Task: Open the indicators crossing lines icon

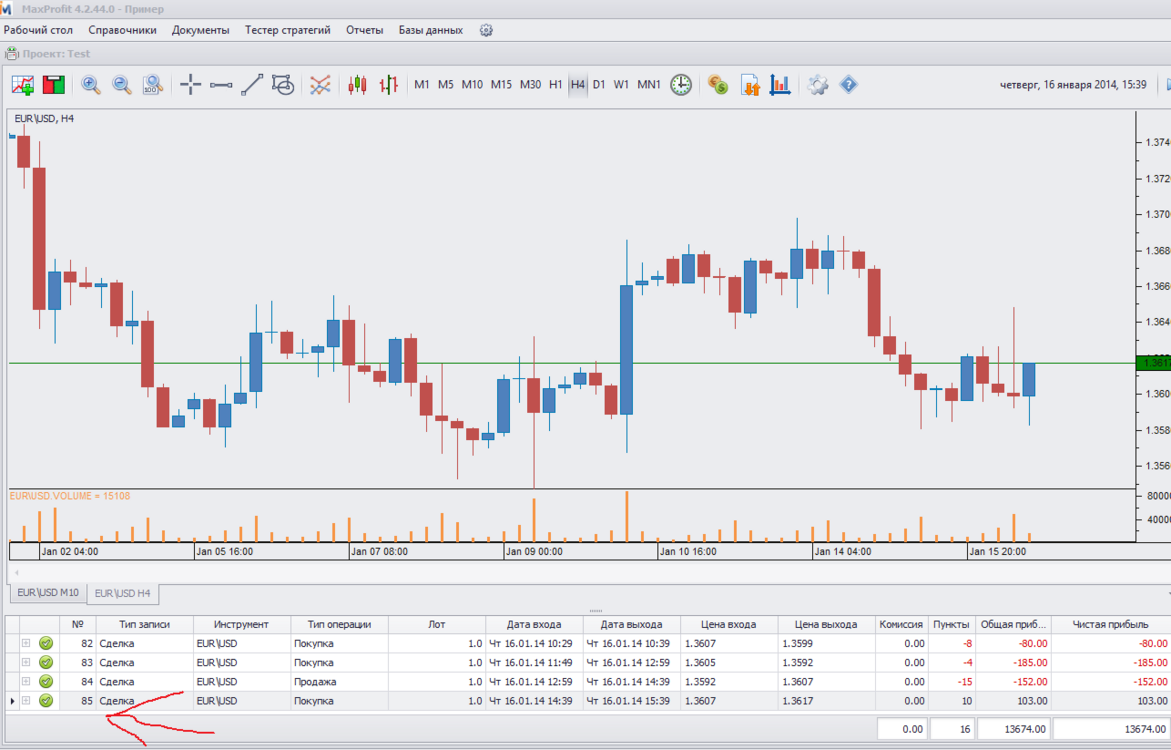Action: pos(320,85)
